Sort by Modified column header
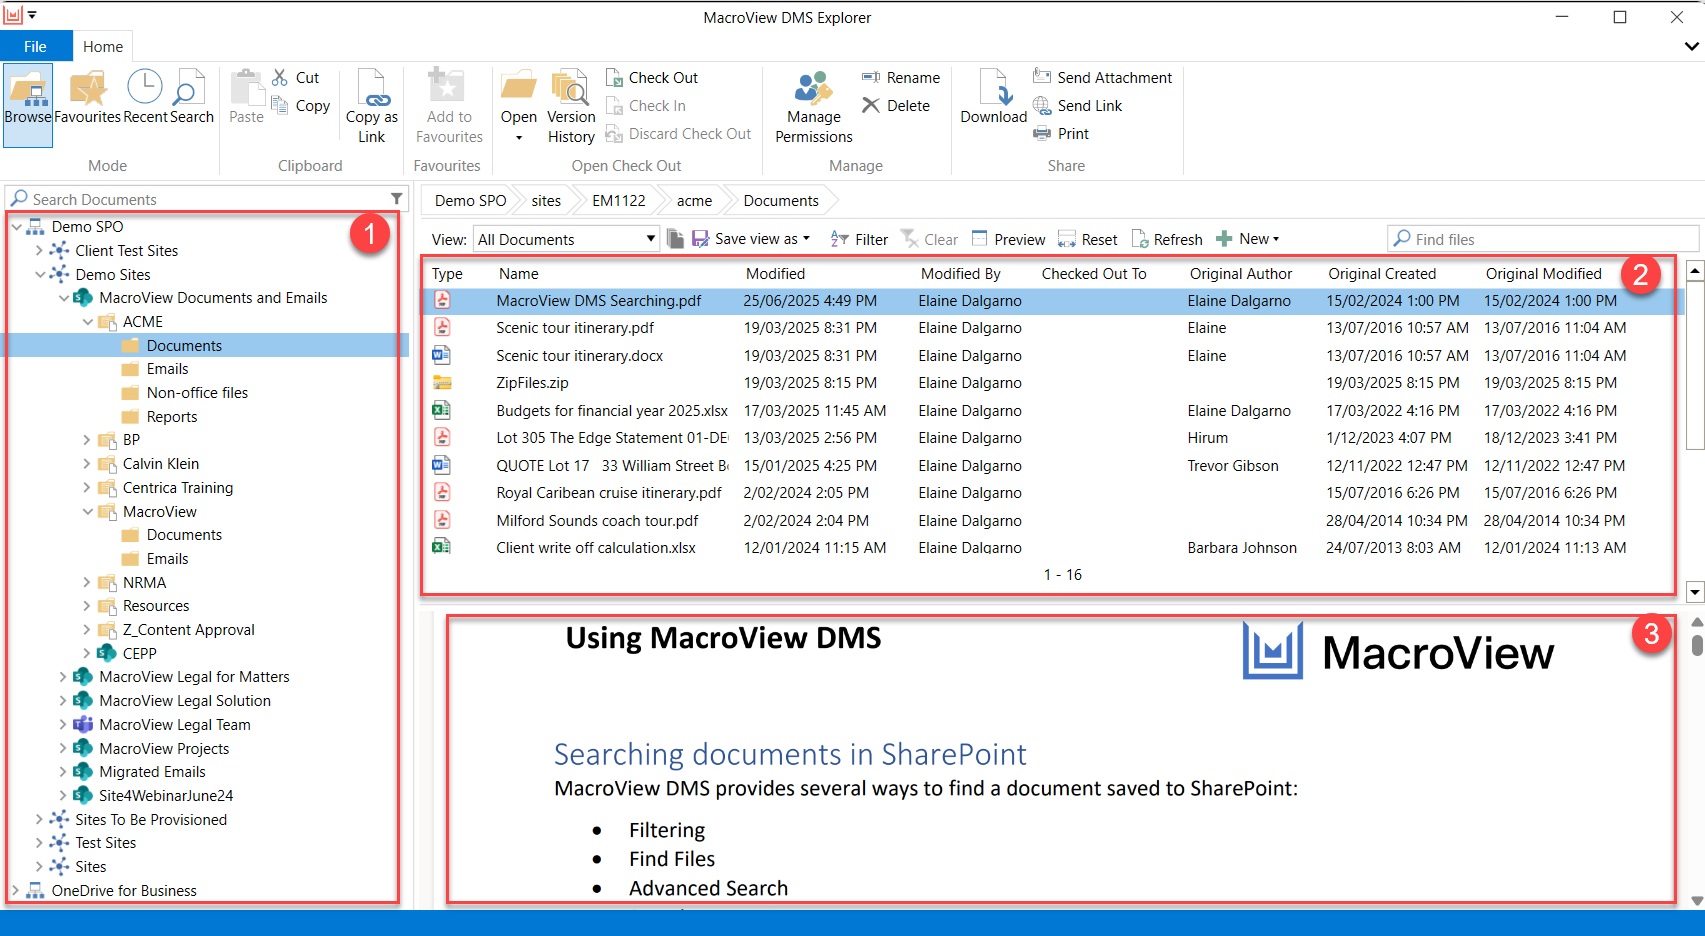The height and width of the screenshot is (936, 1705). point(775,273)
